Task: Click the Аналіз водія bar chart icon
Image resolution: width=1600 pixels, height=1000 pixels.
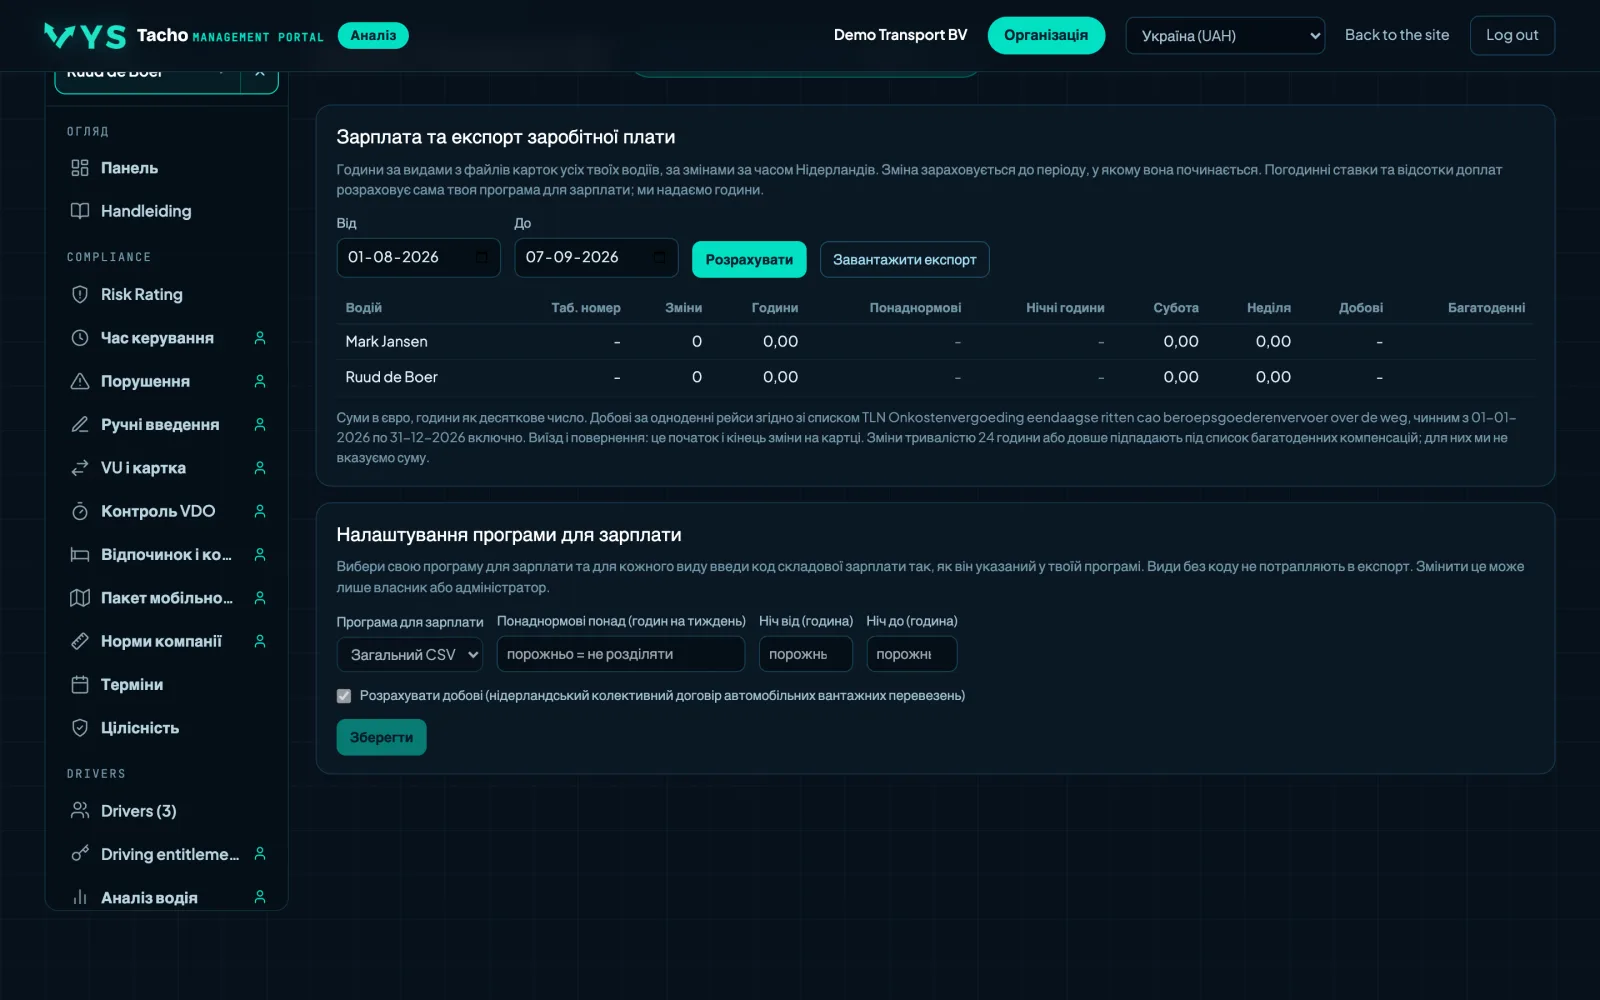Action: (80, 898)
